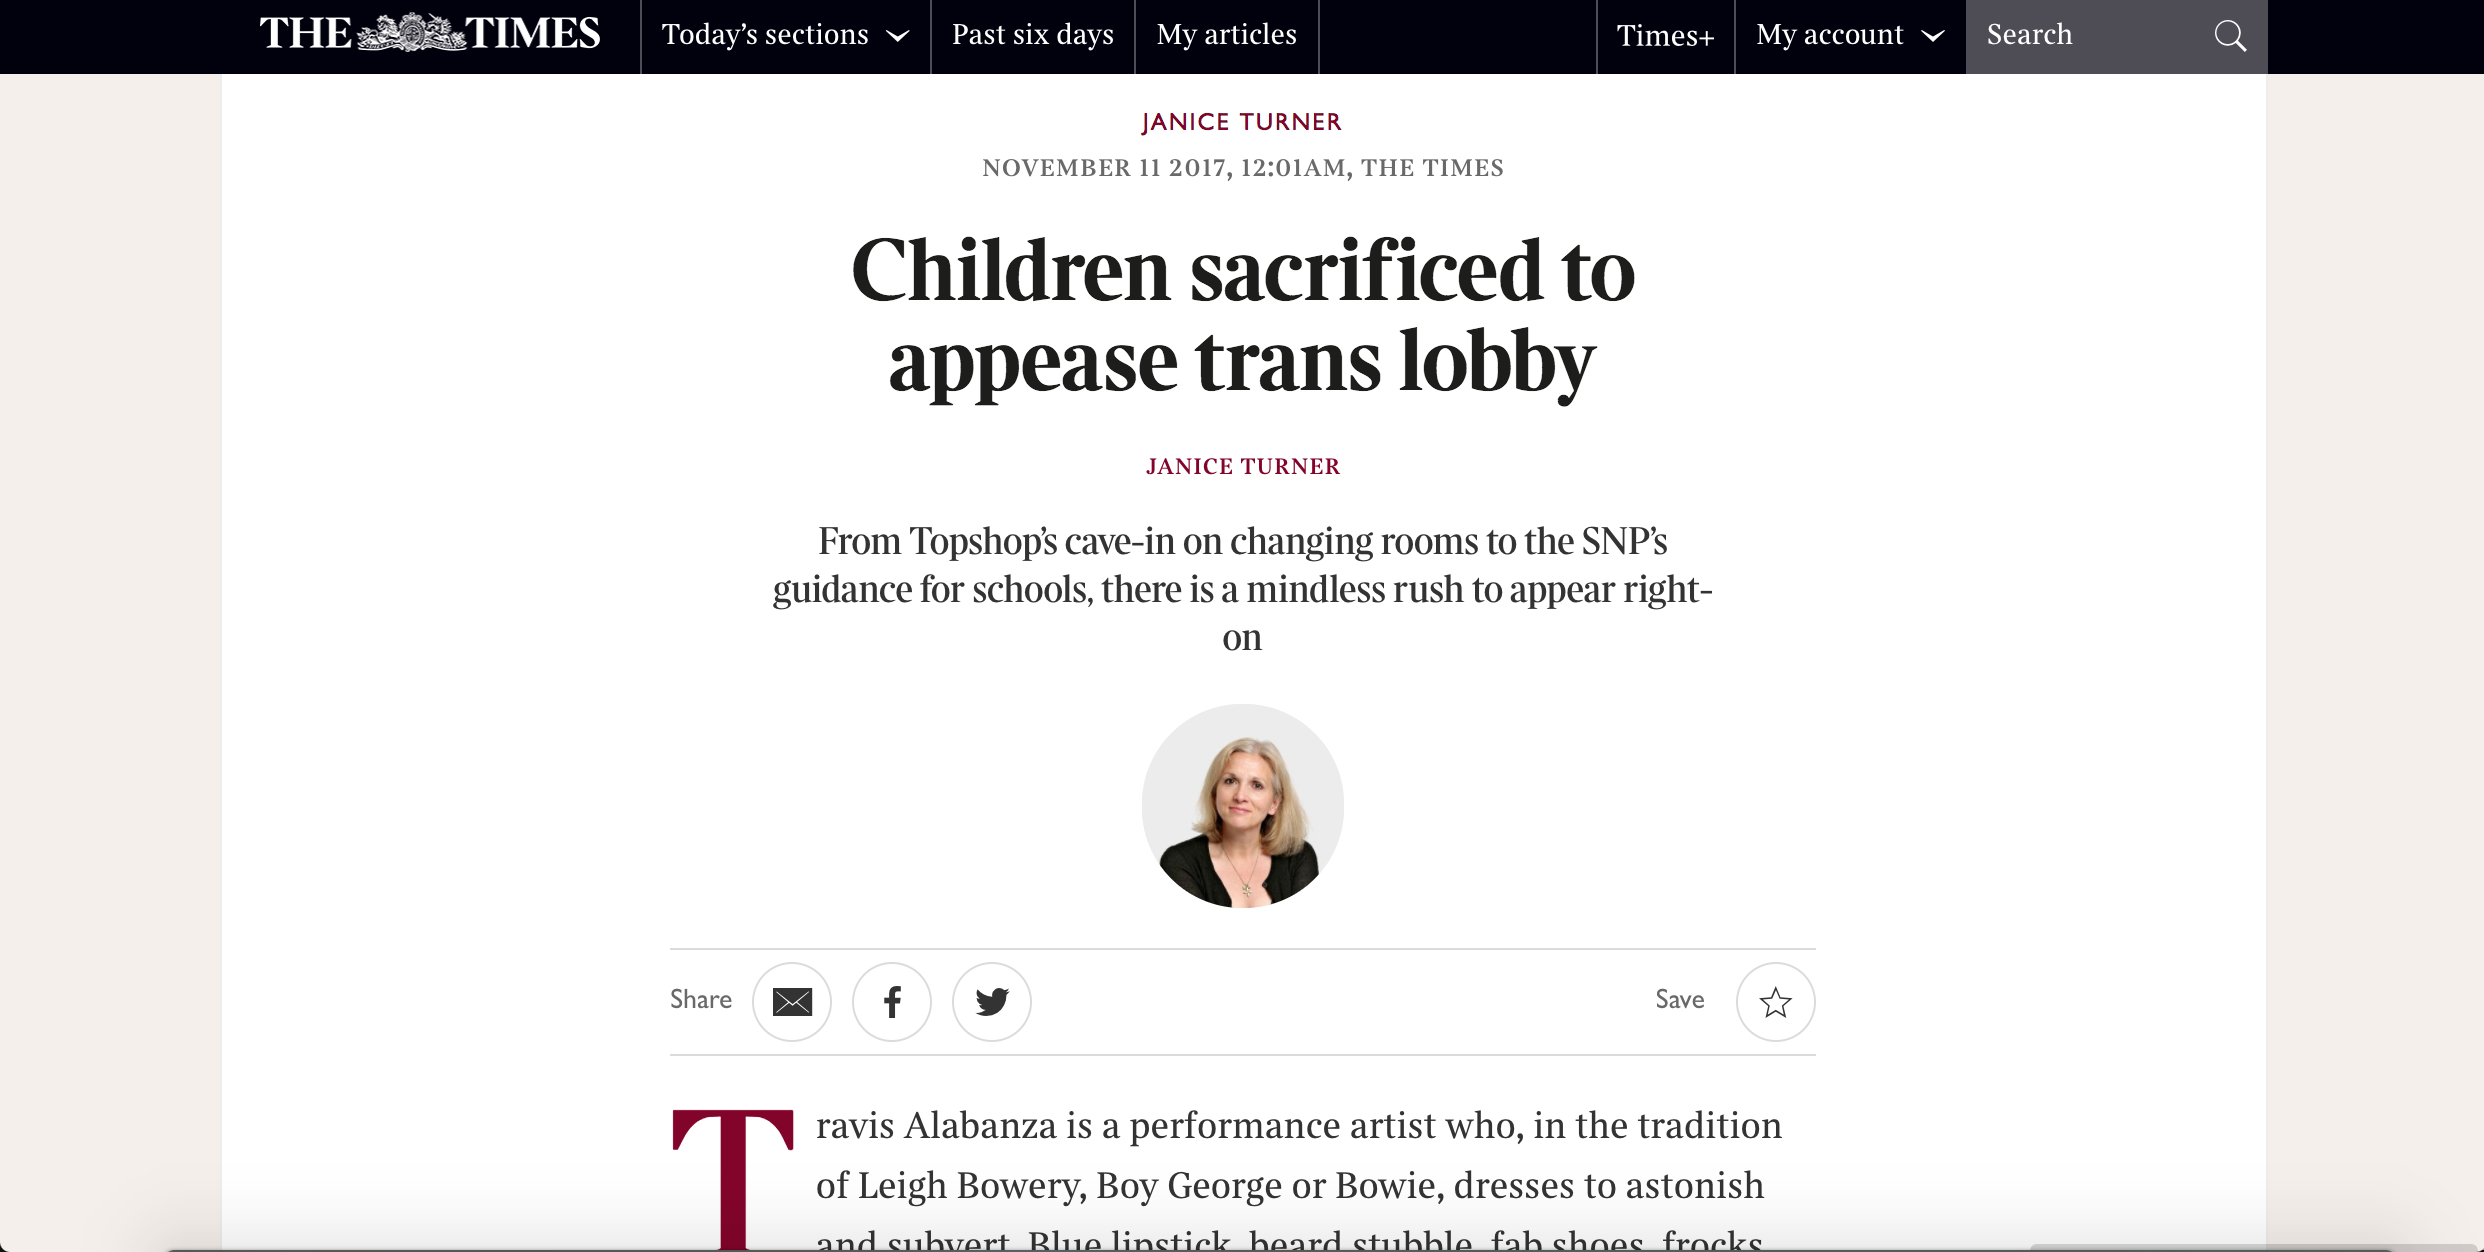2484x1252 pixels.
Task: Go to The Times homepage logo
Action: click(x=430, y=34)
